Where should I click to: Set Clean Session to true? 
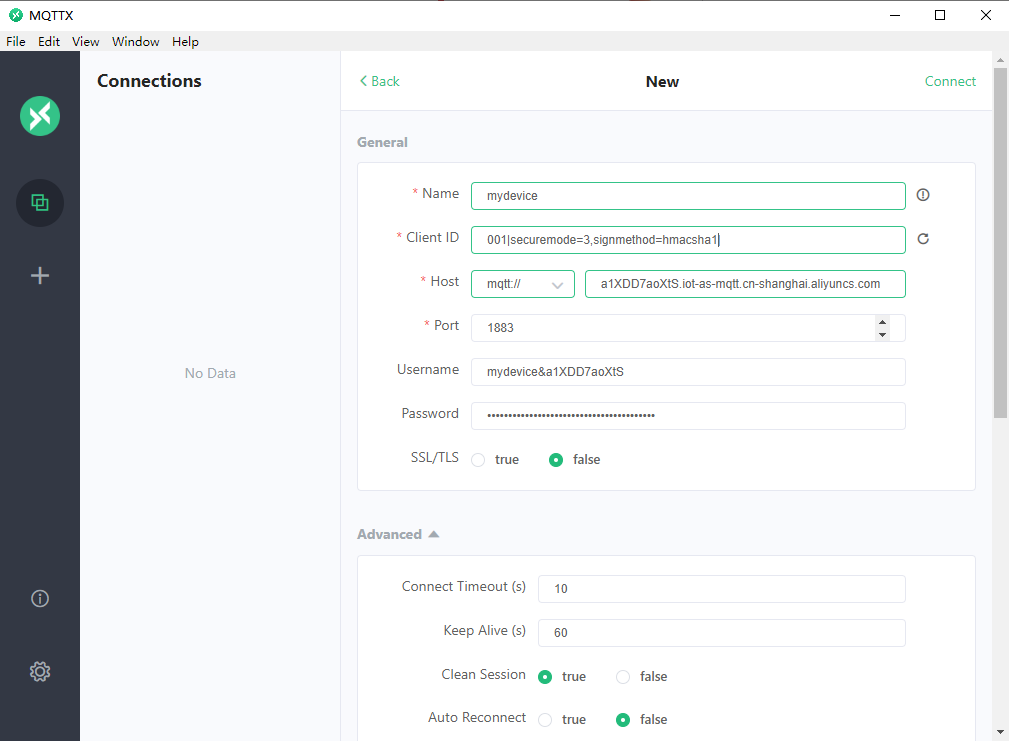545,677
